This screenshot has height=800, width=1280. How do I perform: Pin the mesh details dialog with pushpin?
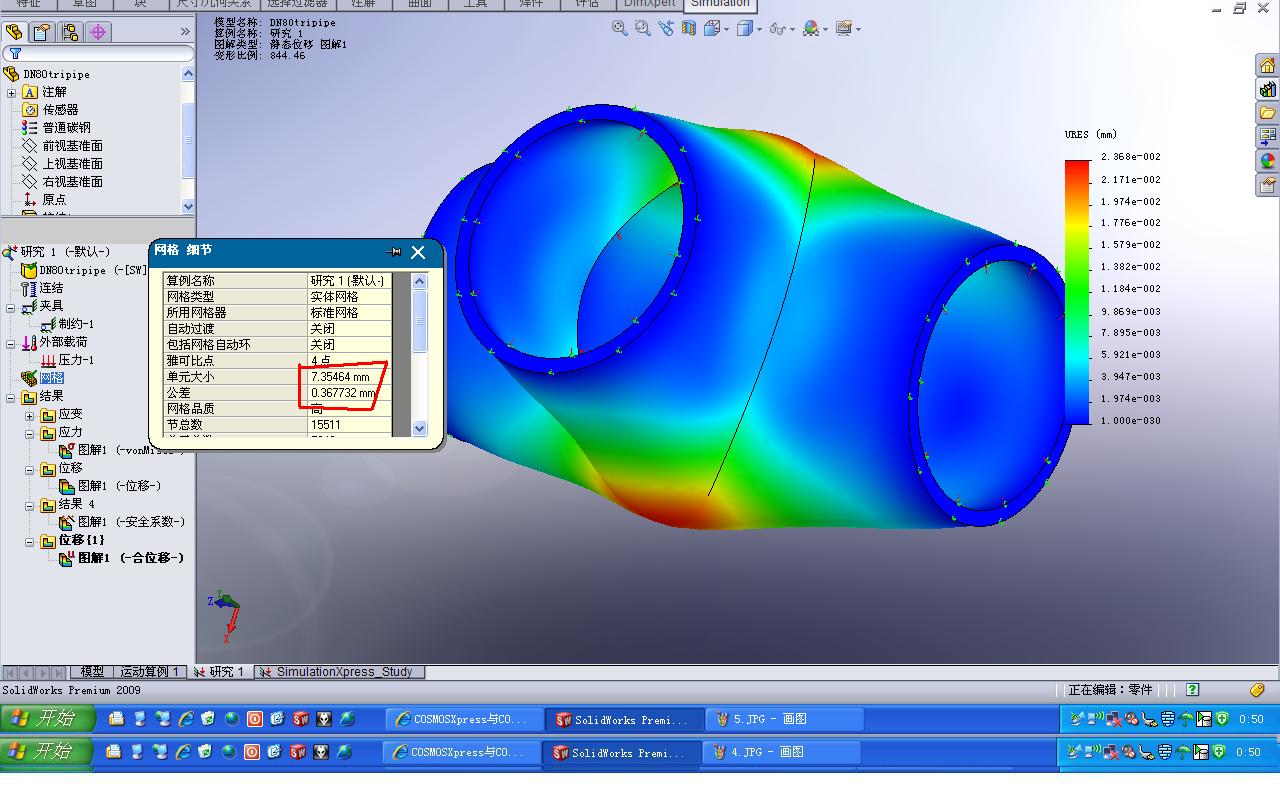point(393,252)
